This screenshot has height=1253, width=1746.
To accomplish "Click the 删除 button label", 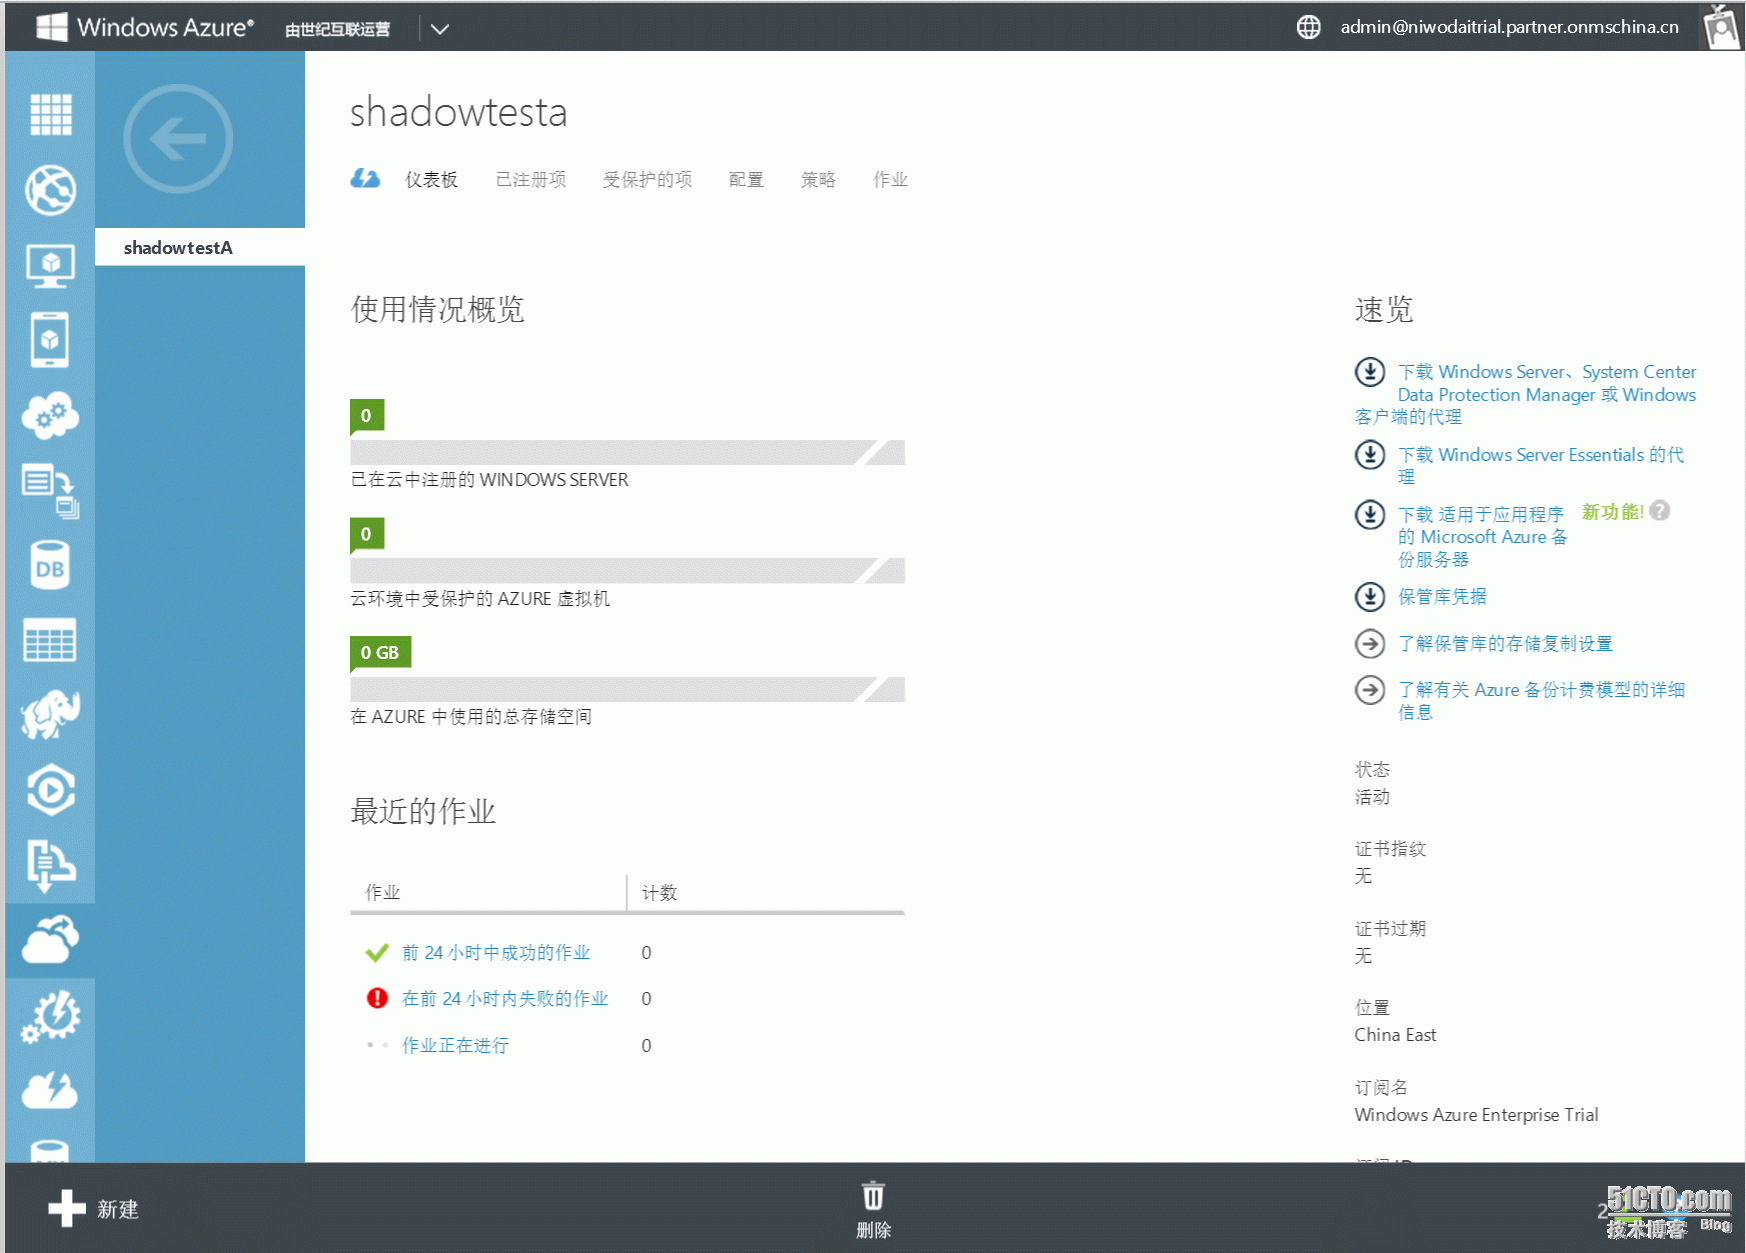I will pyautogui.click(x=873, y=1231).
